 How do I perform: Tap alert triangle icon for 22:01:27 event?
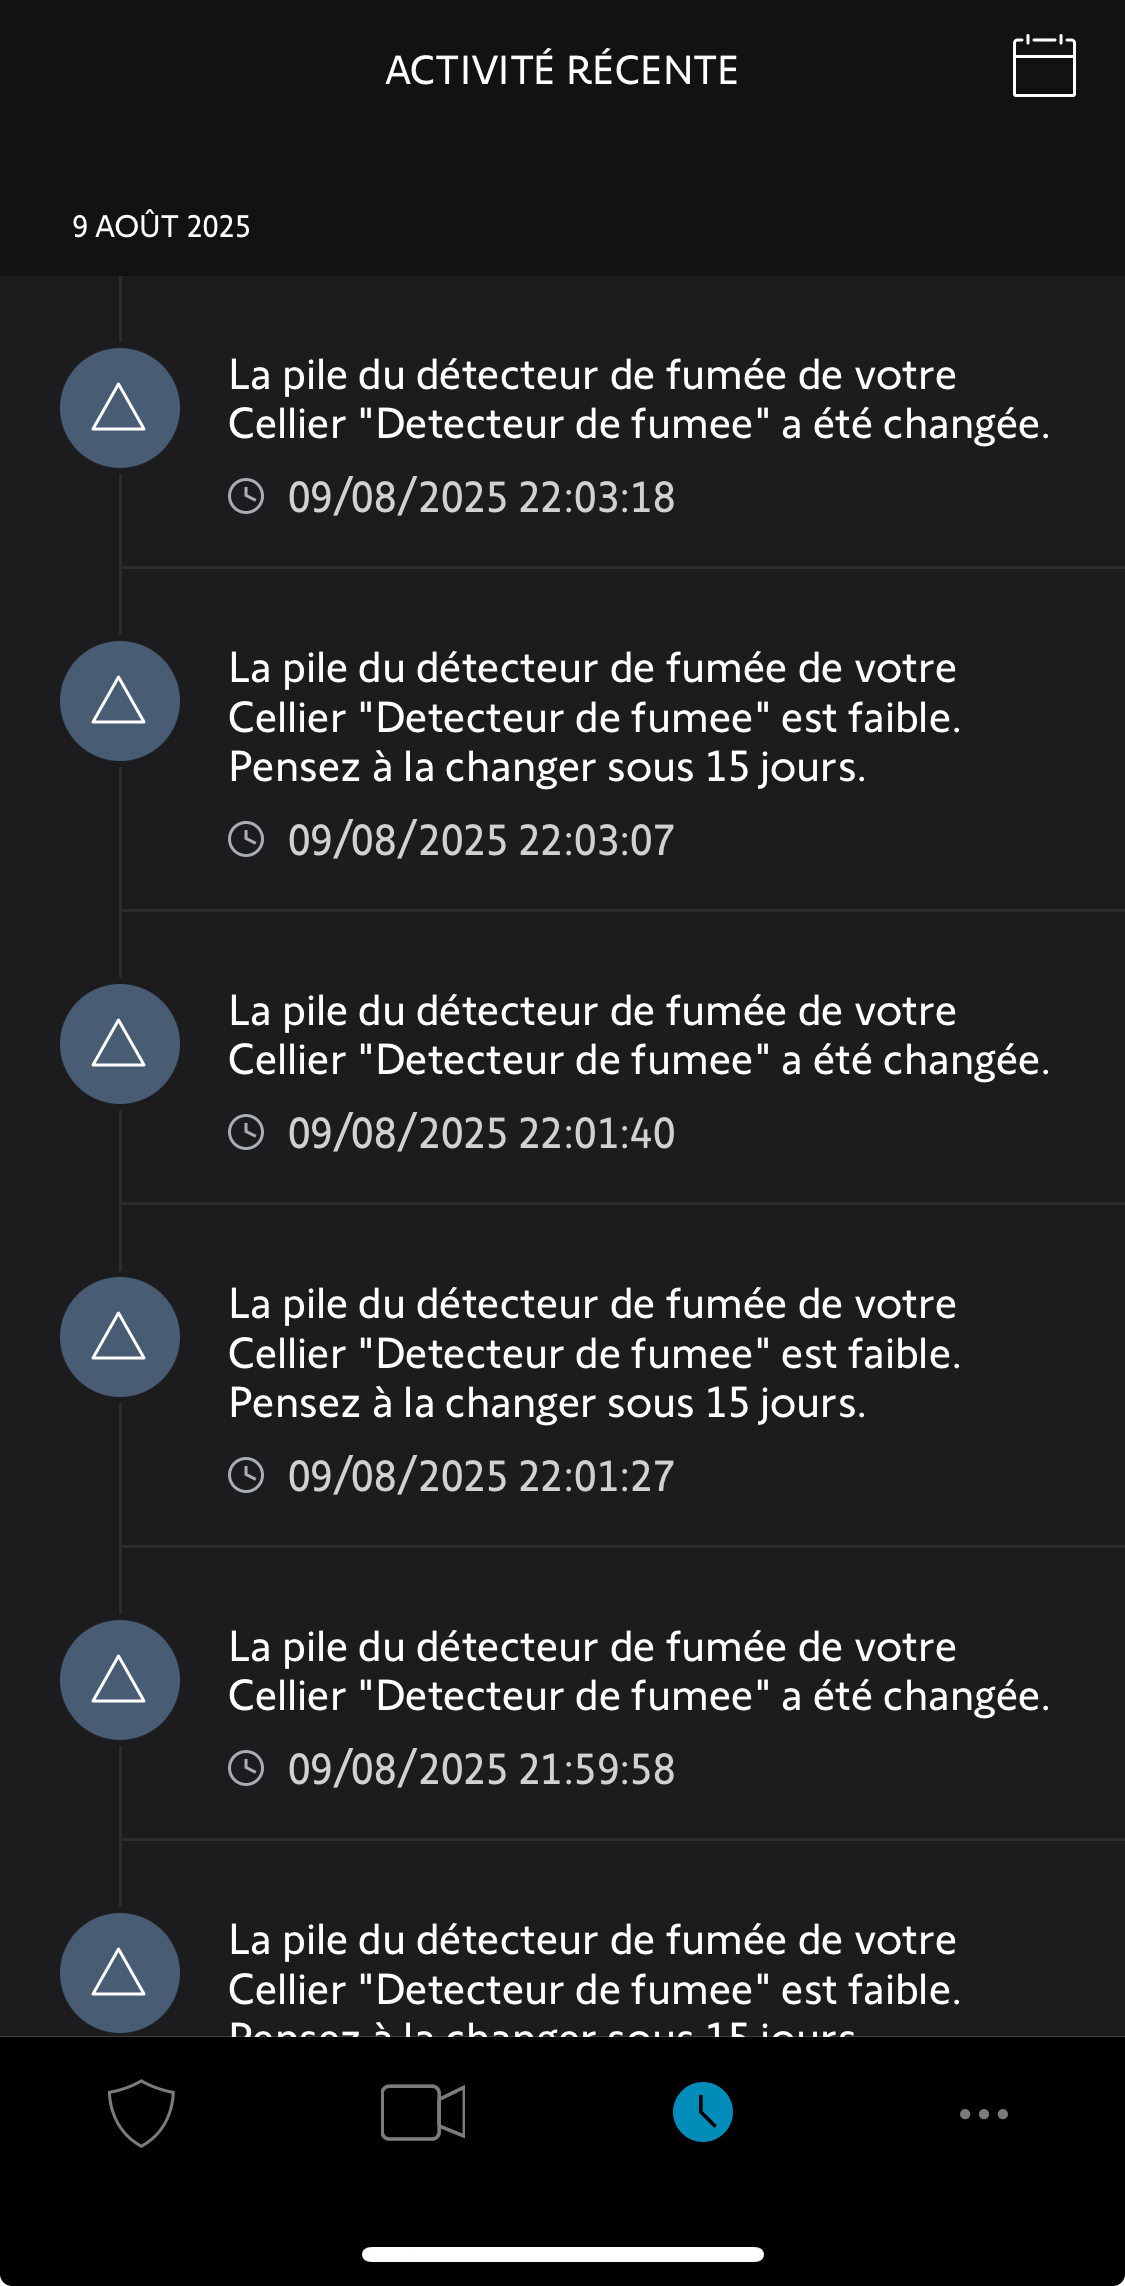[x=120, y=1337]
